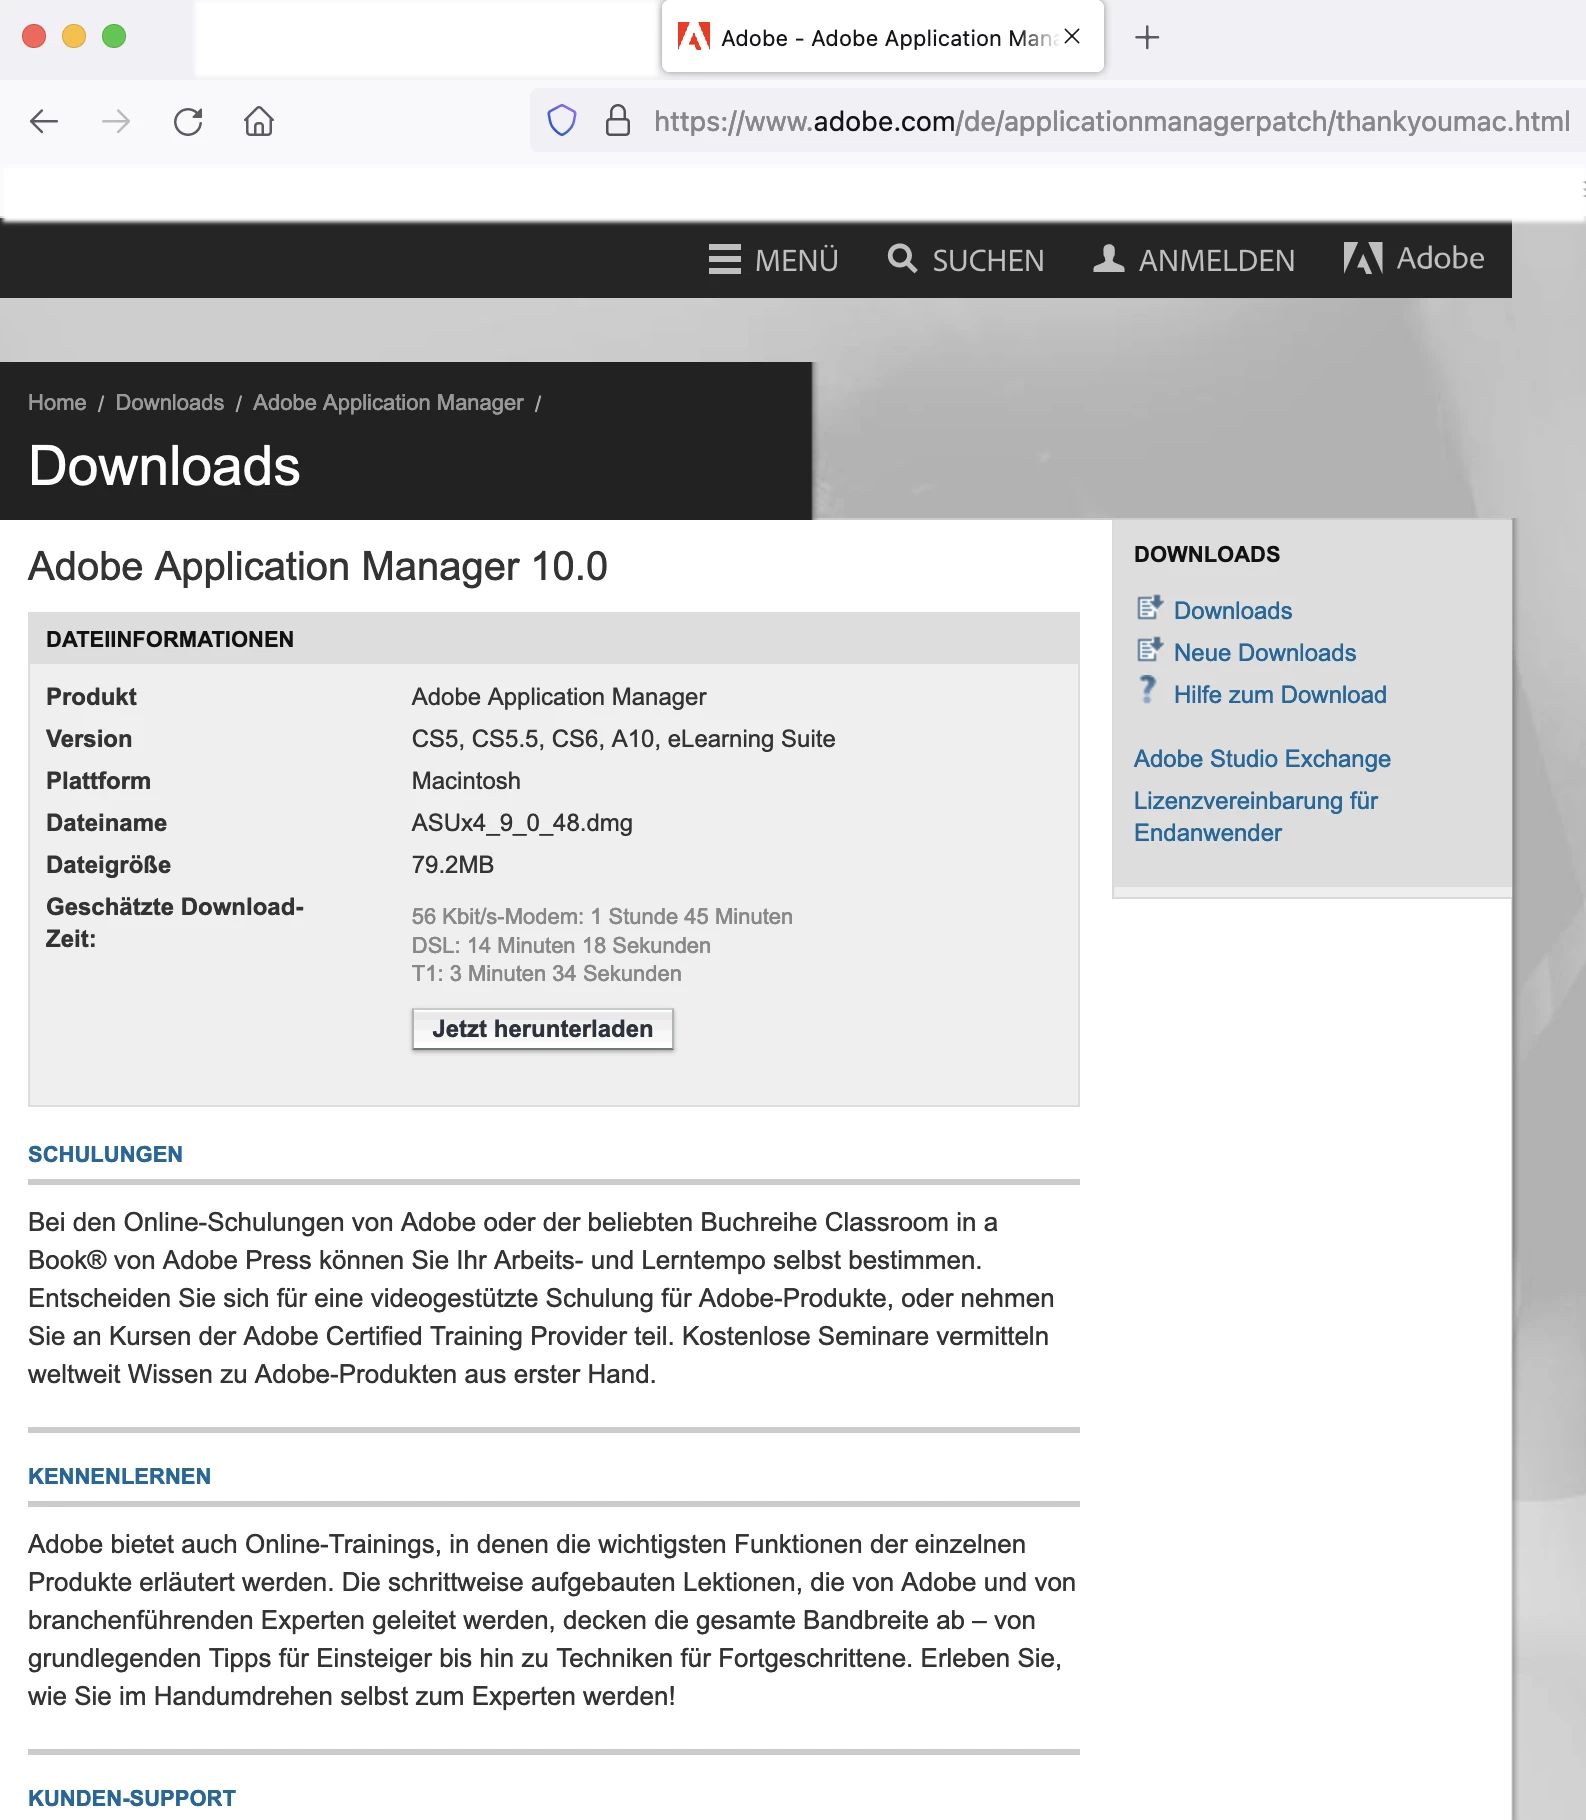Click the DOWNLOADS sidebar heading
Screen dimensions: 1586x1820
click(1207, 554)
